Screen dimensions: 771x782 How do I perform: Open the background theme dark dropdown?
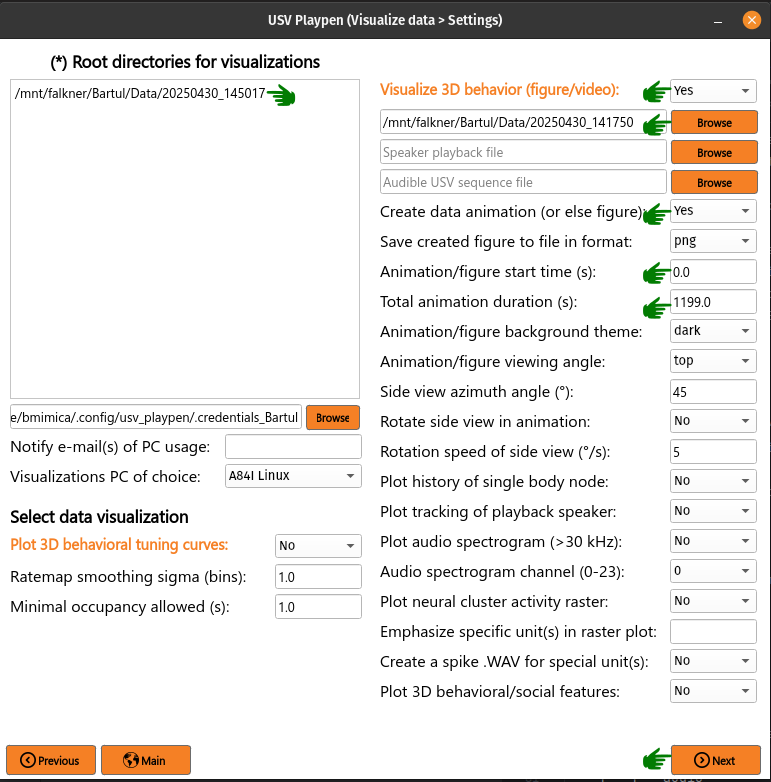tap(713, 331)
